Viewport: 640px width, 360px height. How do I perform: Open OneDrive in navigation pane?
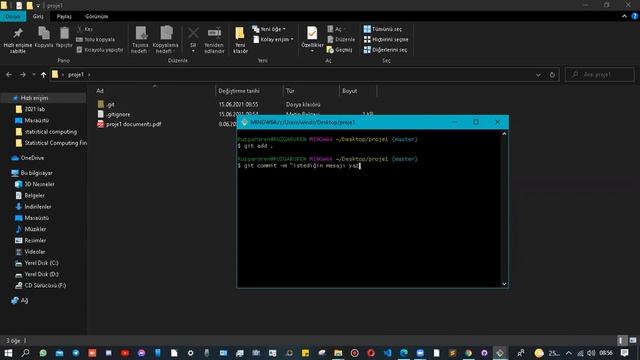coord(32,158)
